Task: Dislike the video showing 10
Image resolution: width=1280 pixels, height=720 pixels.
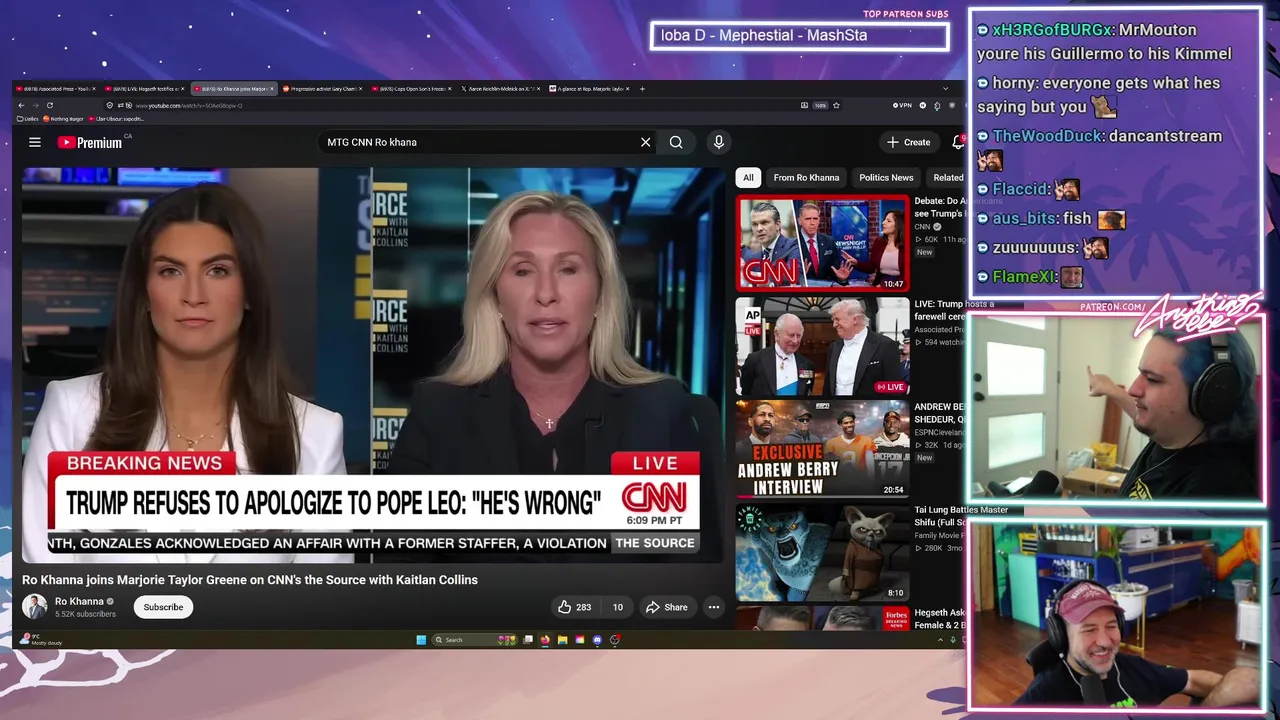Action: [617, 607]
